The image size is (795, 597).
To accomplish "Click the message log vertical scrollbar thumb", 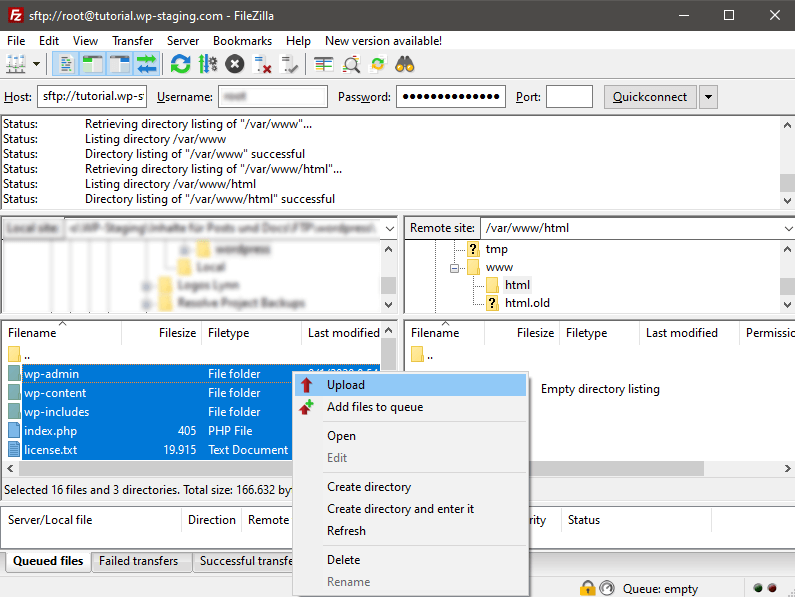I will tap(787, 183).
